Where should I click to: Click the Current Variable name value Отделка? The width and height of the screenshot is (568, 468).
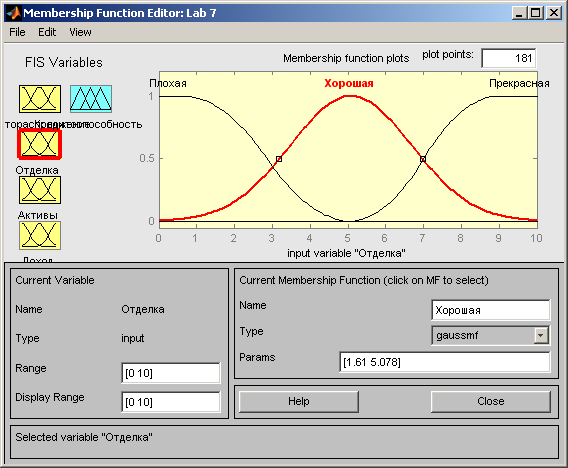(x=143, y=309)
